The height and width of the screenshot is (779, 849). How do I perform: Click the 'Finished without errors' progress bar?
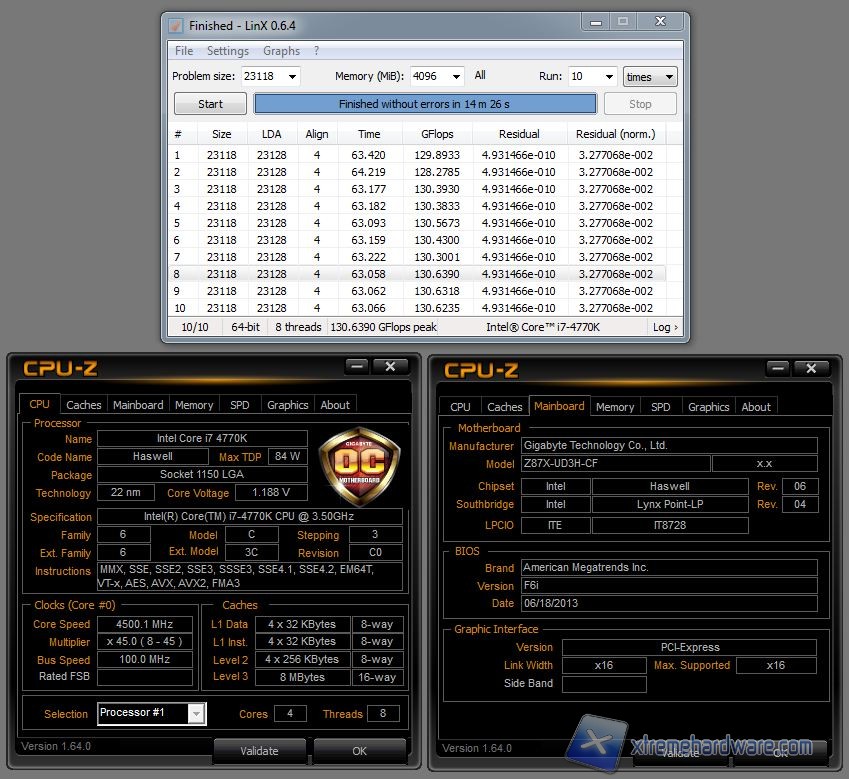(425, 104)
